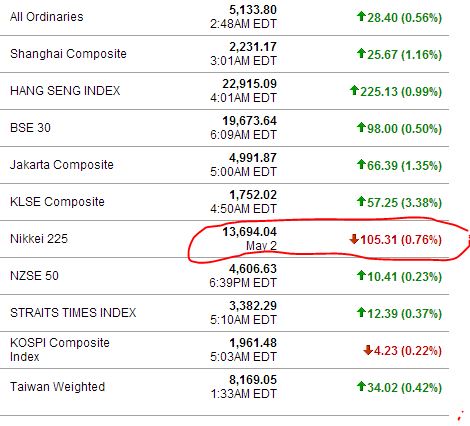Click the green up arrow beside 225.13
470x426 pixels.
point(354,90)
